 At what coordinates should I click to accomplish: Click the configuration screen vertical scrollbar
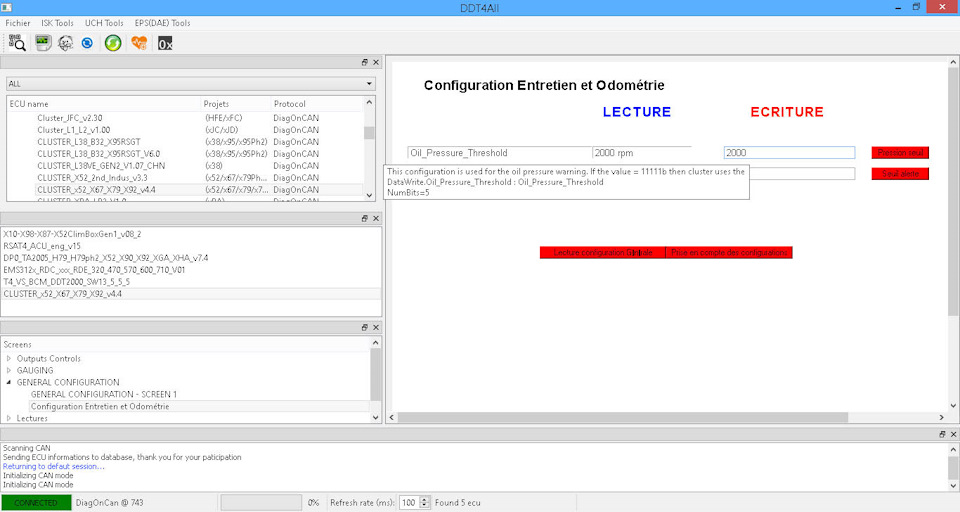(x=953, y=193)
